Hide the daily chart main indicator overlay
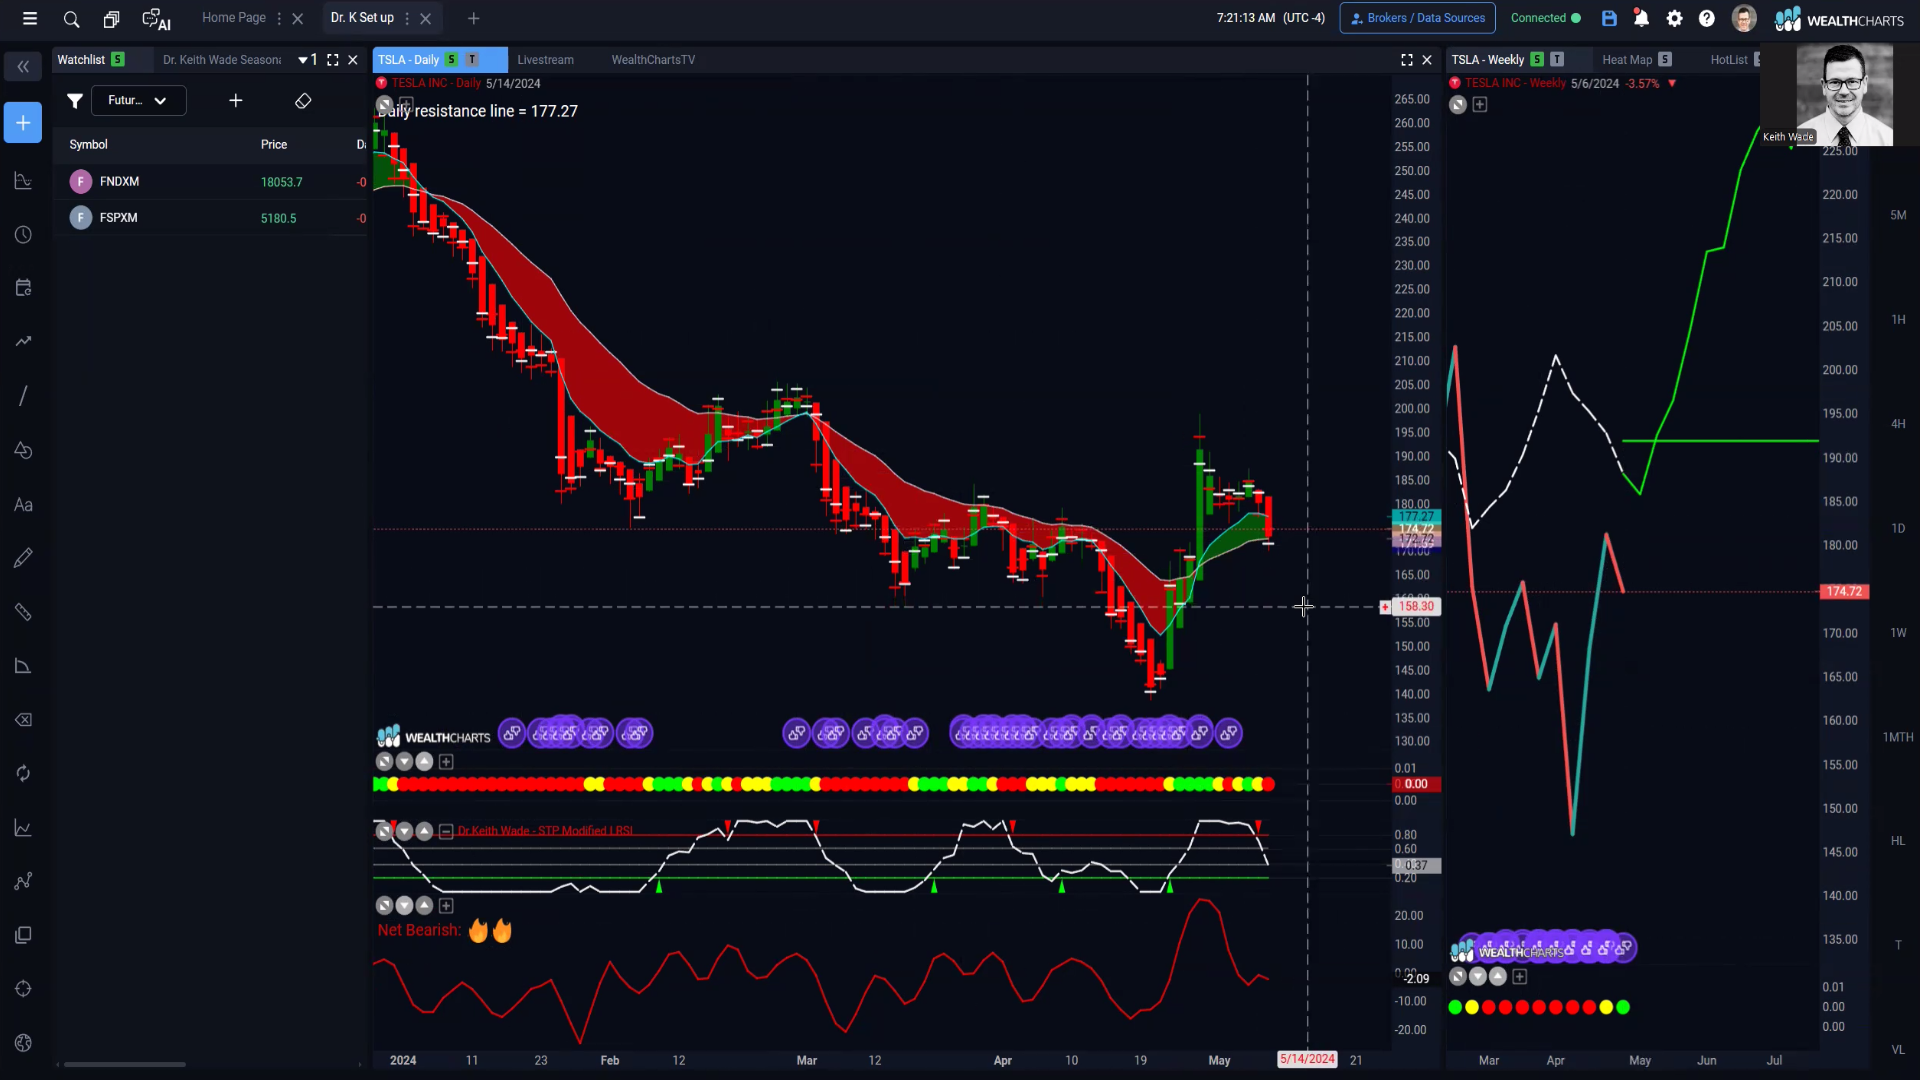 (384, 104)
